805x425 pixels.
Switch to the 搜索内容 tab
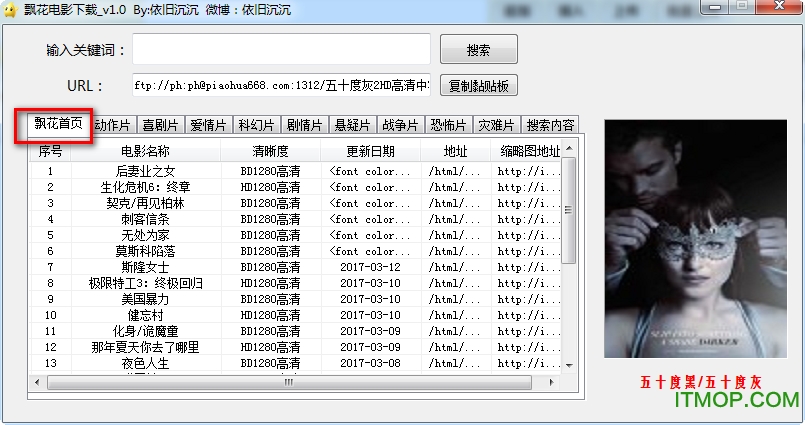550,125
